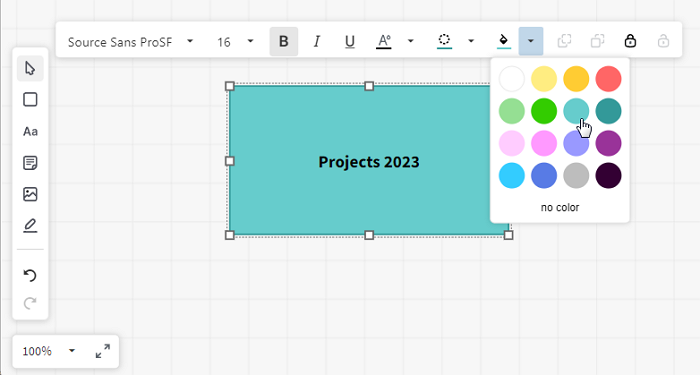Collapse the fill color dropdown arrow
The width and height of the screenshot is (700, 375).
click(531, 41)
